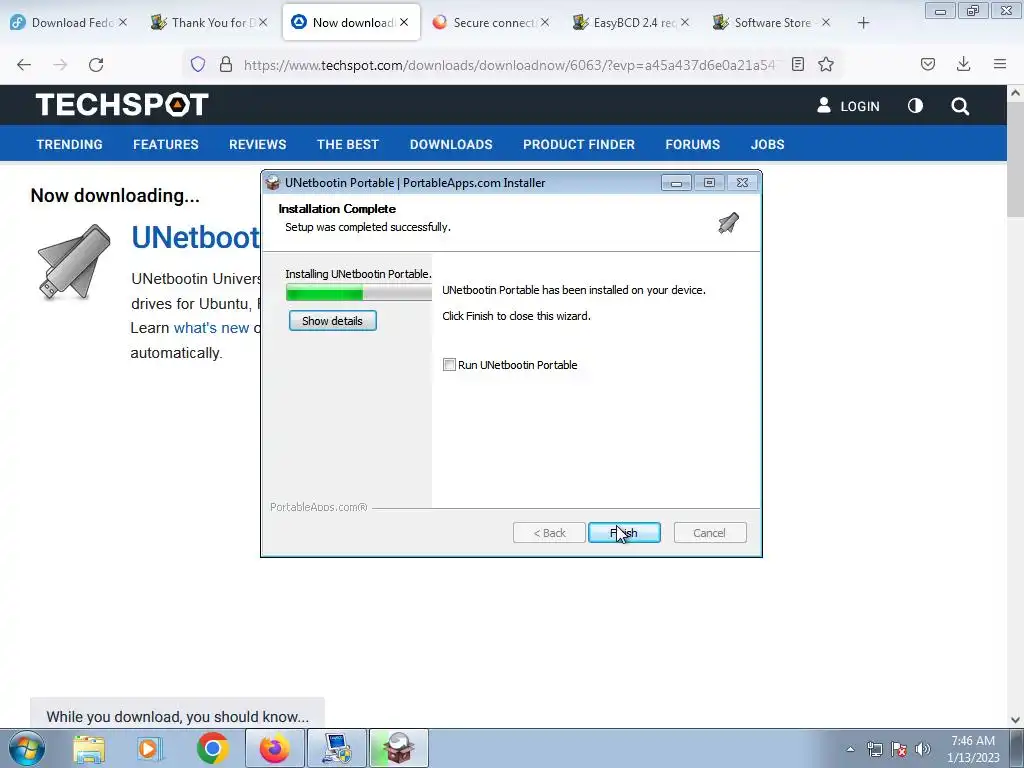This screenshot has width=1024, height=768.
Task: Open the PRODUCT FINDER menu
Action: [x=579, y=144]
